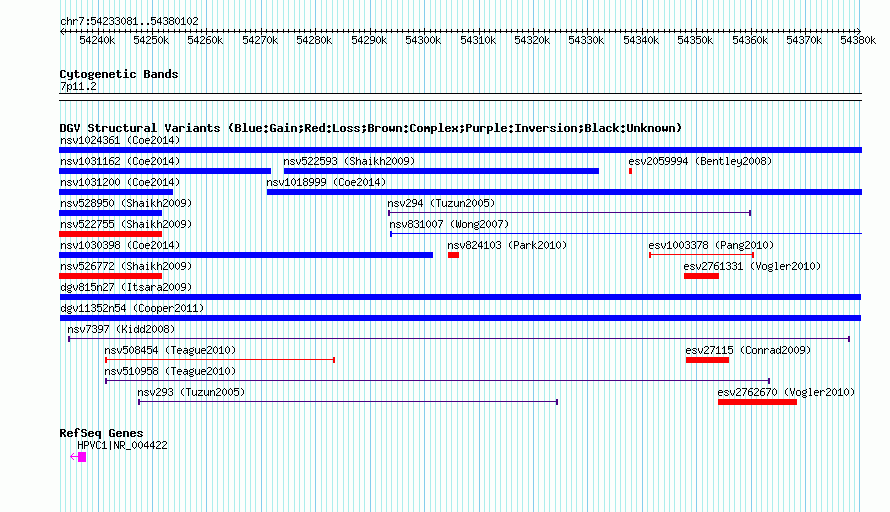Click esv27115 (Conrad2009) label
890x512 pixels.
(x=748, y=350)
